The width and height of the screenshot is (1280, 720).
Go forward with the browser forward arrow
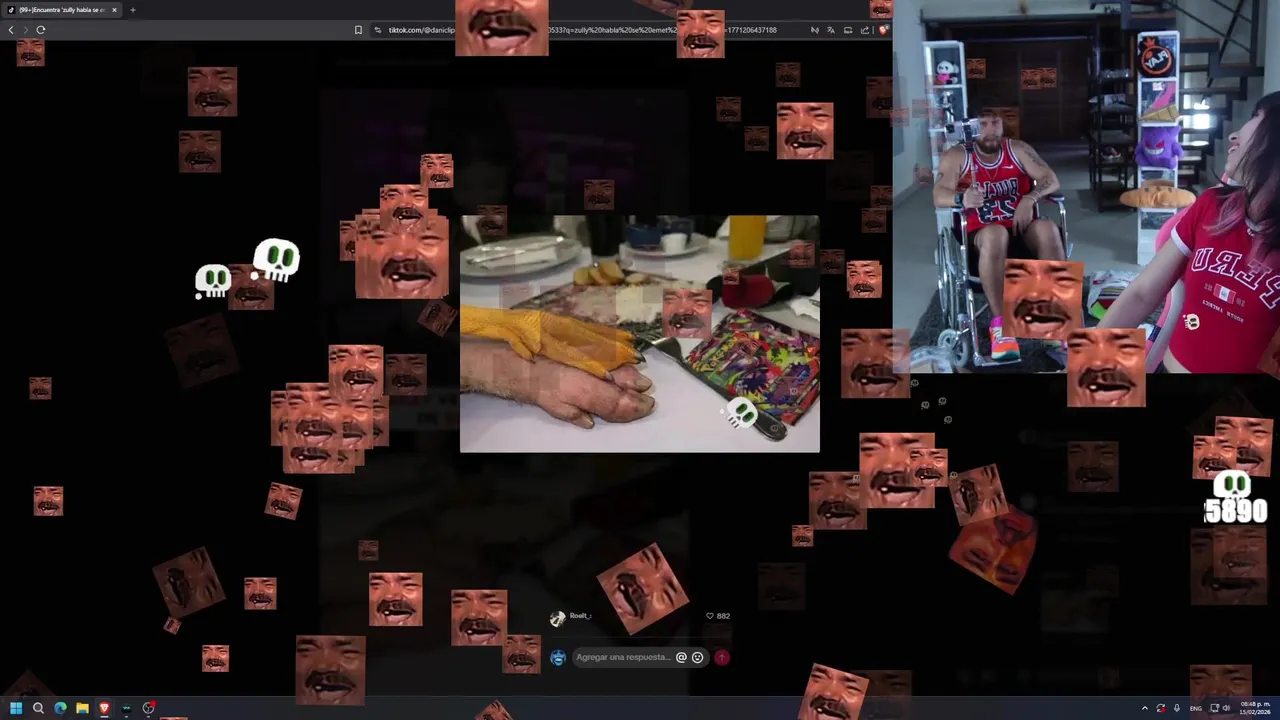[26, 30]
